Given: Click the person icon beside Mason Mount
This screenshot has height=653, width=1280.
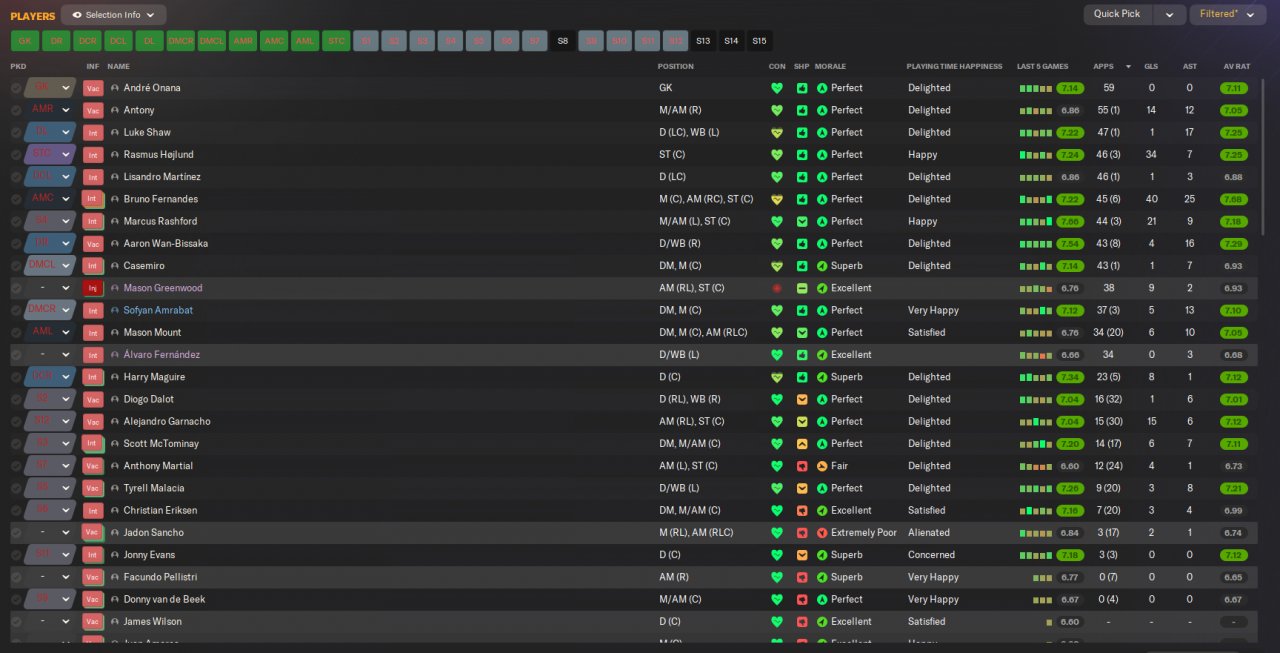Looking at the screenshot, I should pyautogui.click(x=115, y=332).
